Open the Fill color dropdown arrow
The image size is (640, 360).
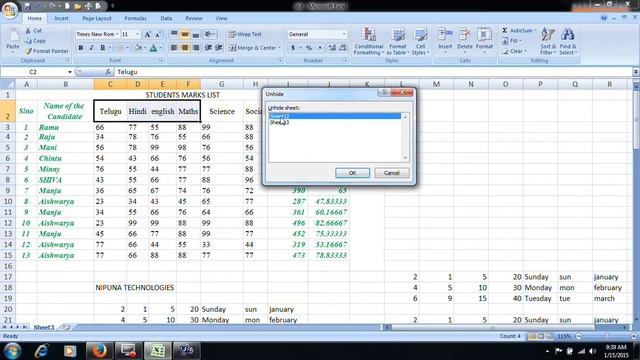click(145, 48)
